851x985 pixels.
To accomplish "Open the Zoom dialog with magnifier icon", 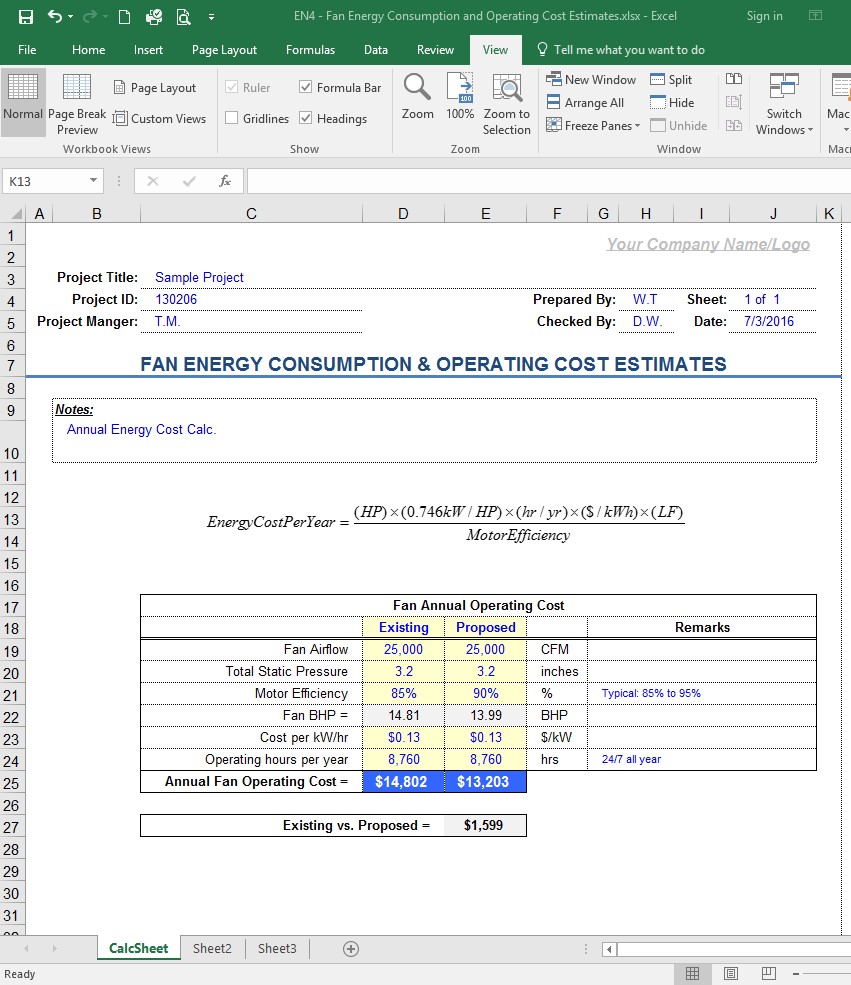I will tap(417, 96).
